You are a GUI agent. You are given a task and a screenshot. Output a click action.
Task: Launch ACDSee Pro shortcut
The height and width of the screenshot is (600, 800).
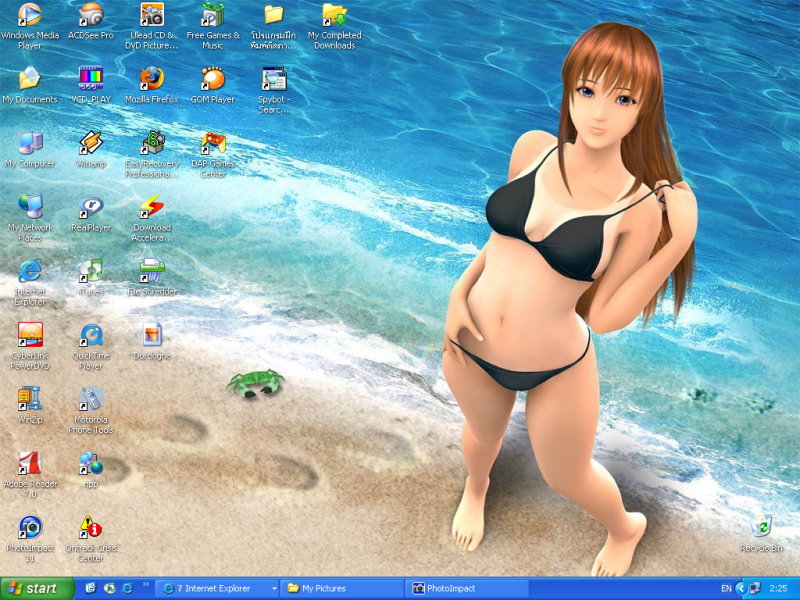(91, 15)
